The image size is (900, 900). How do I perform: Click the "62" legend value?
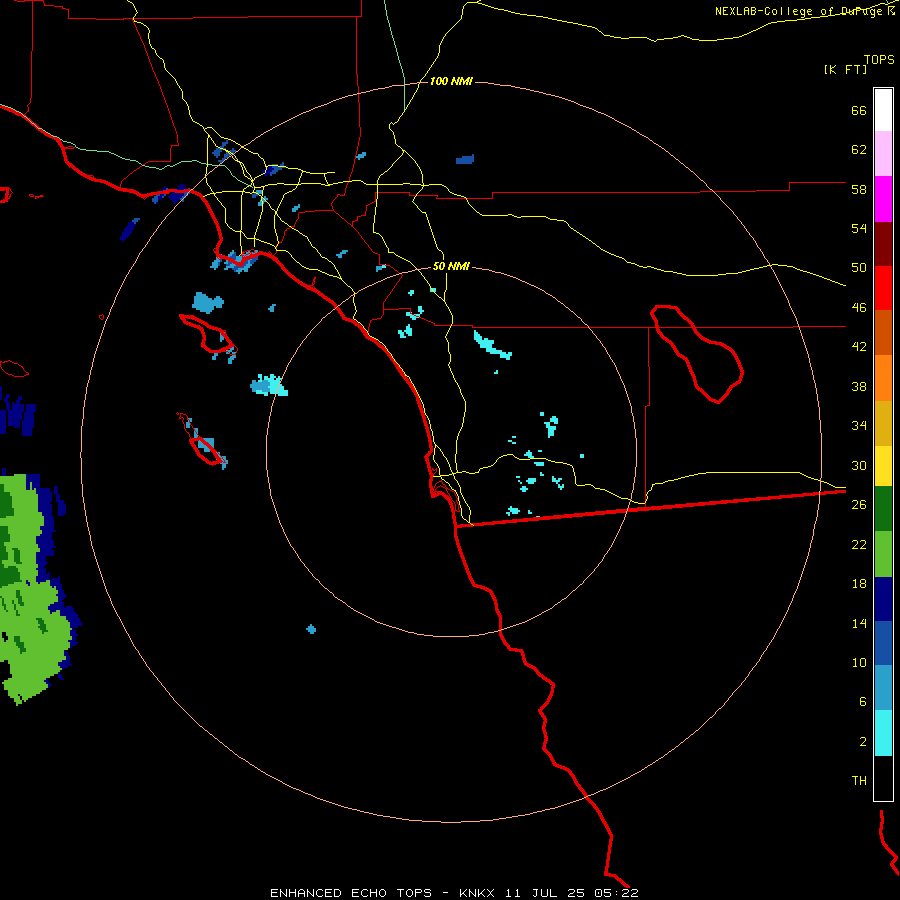click(859, 150)
